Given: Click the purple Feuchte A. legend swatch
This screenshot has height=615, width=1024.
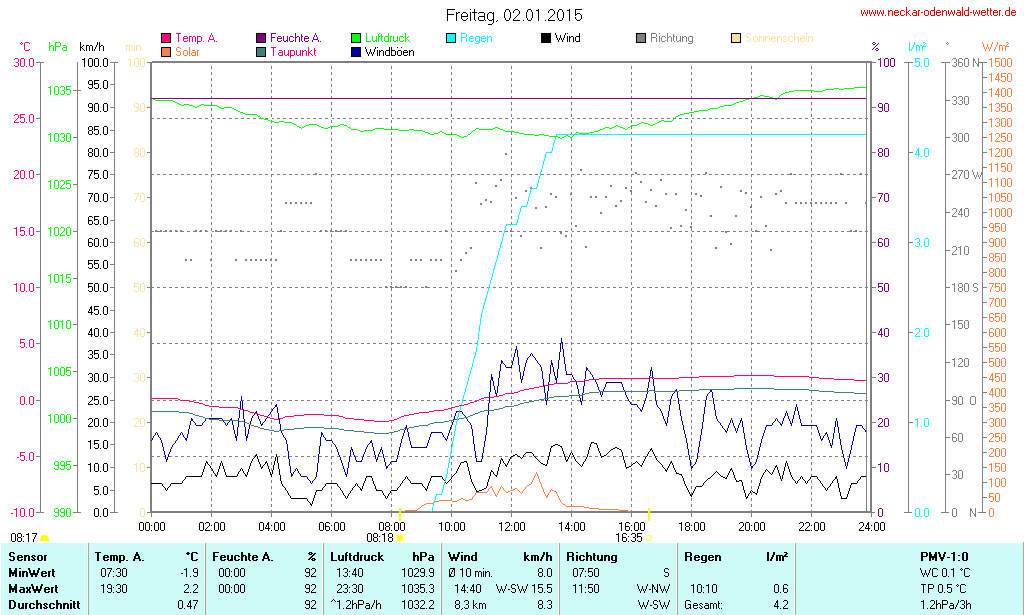Looking at the screenshot, I should pos(262,38).
